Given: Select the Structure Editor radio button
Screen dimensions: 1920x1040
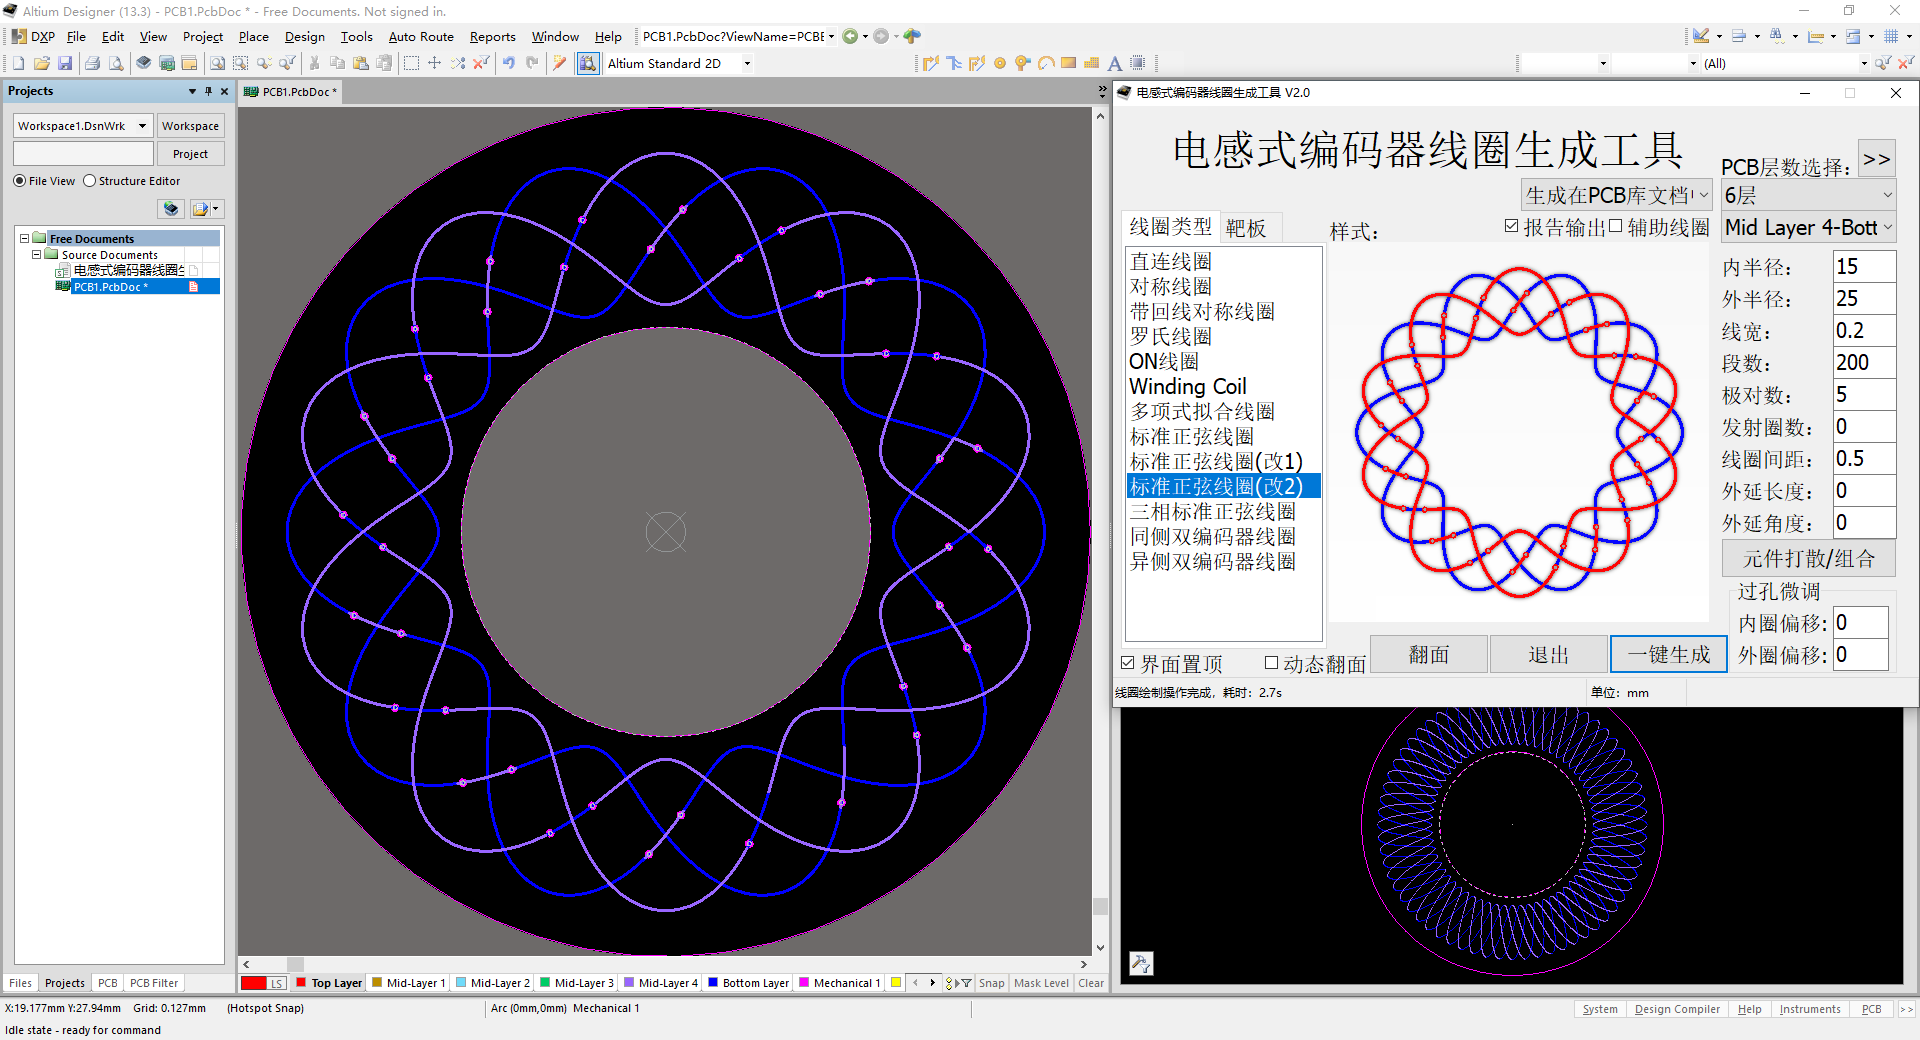Looking at the screenshot, I should tap(90, 181).
